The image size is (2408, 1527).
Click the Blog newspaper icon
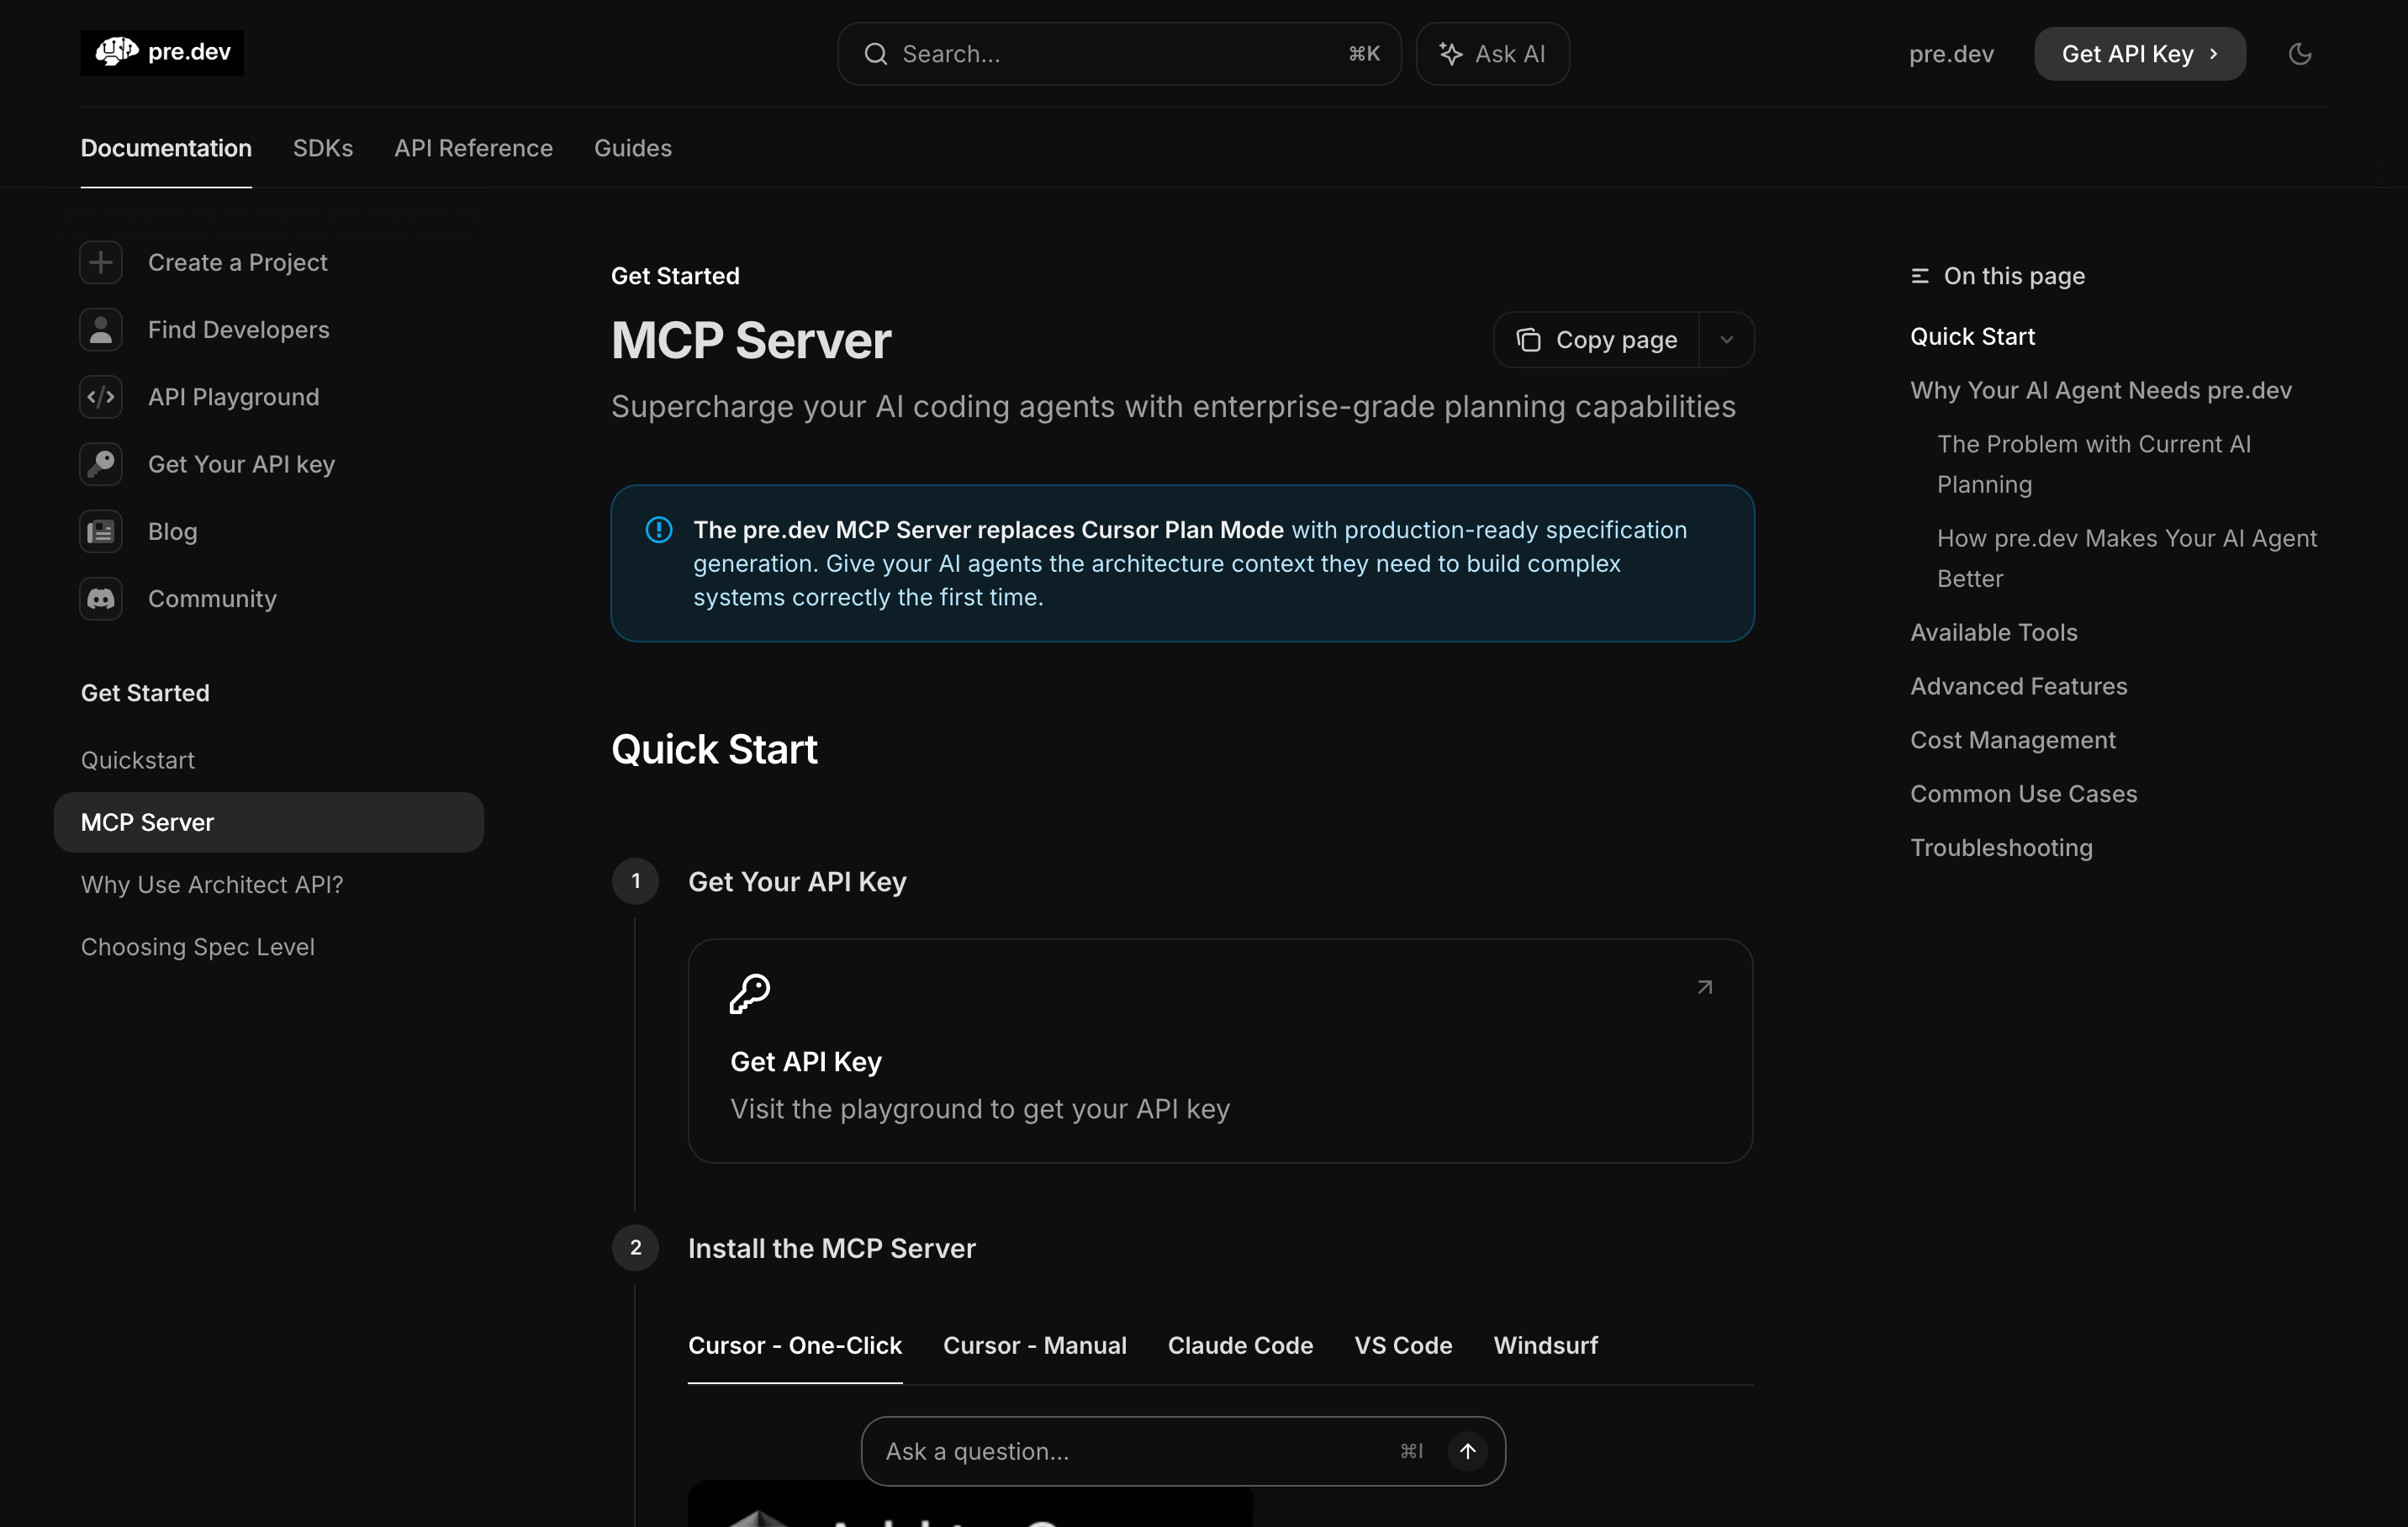click(x=101, y=532)
